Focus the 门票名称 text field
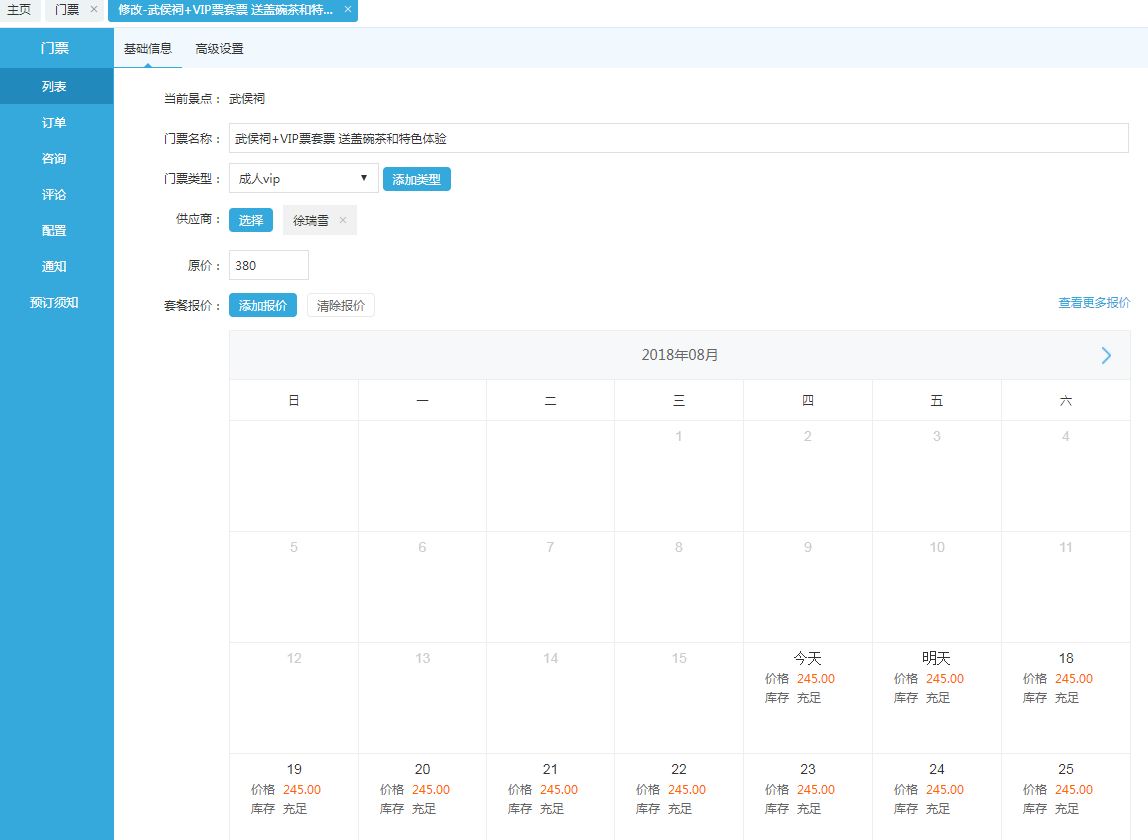 pos(678,138)
